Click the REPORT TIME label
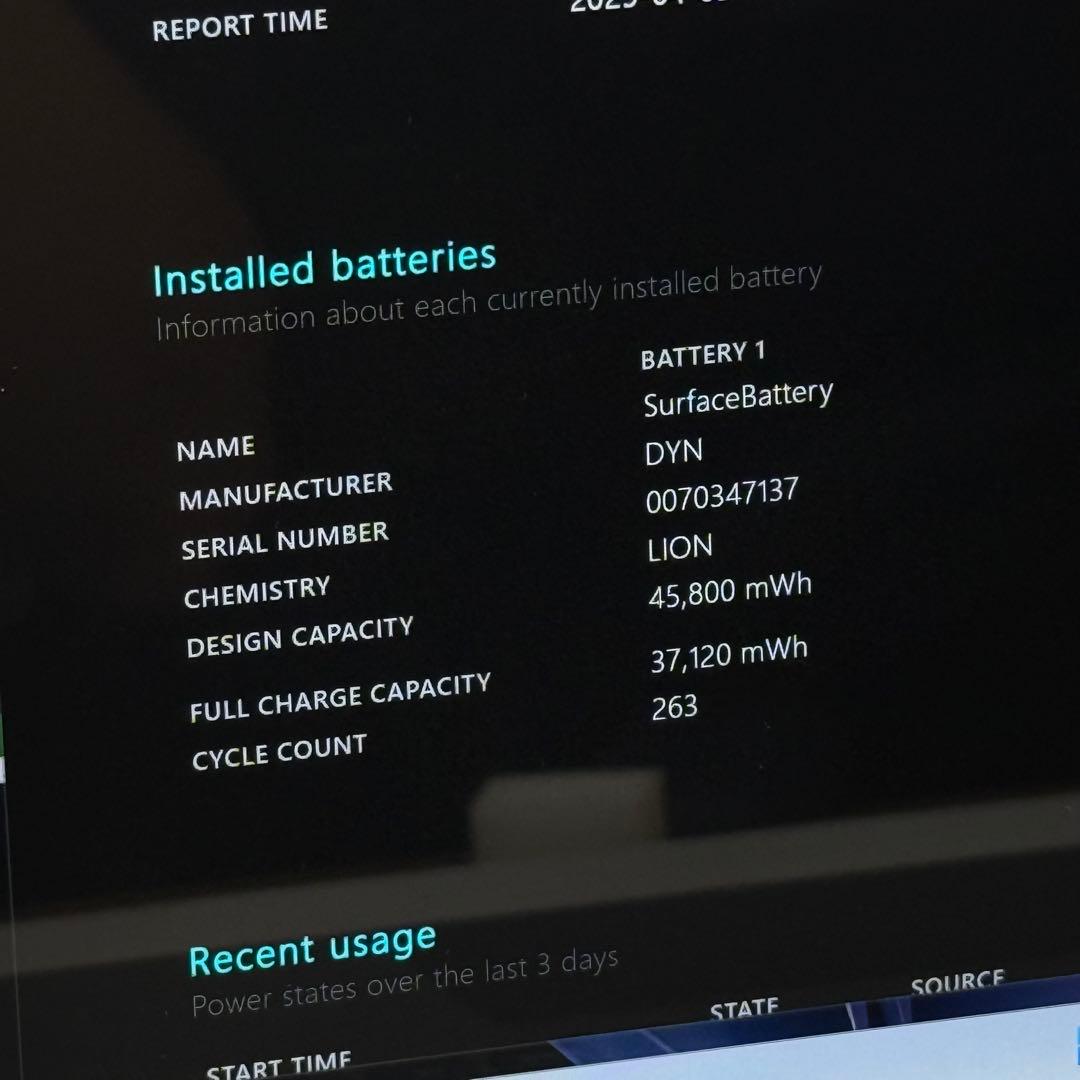This screenshot has width=1080, height=1080. [x=240, y=25]
